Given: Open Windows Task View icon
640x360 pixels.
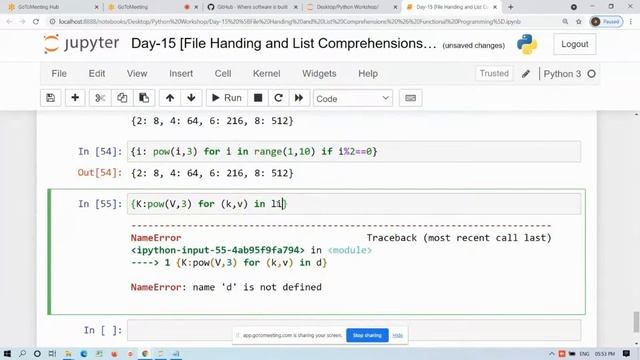Looking at the screenshot, I should coord(52,353).
